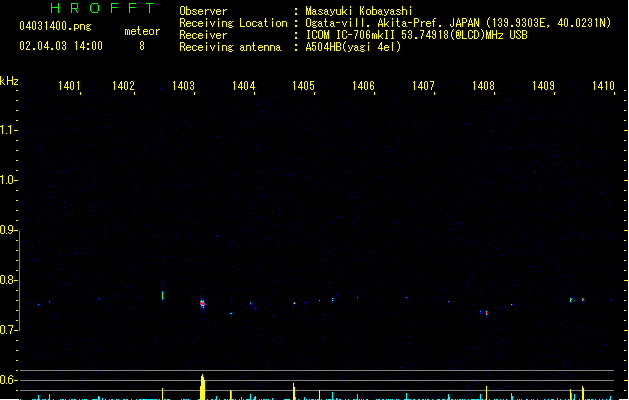
Task: Click the 1405 time axis label
Action: (x=303, y=86)
